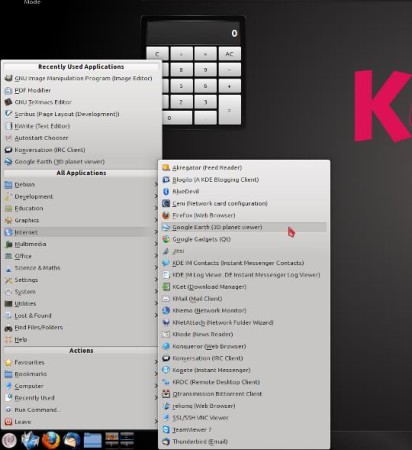Launch Thunderbird from the taskbar
This screenshot has width=412, height=450.
coord(72,440)
